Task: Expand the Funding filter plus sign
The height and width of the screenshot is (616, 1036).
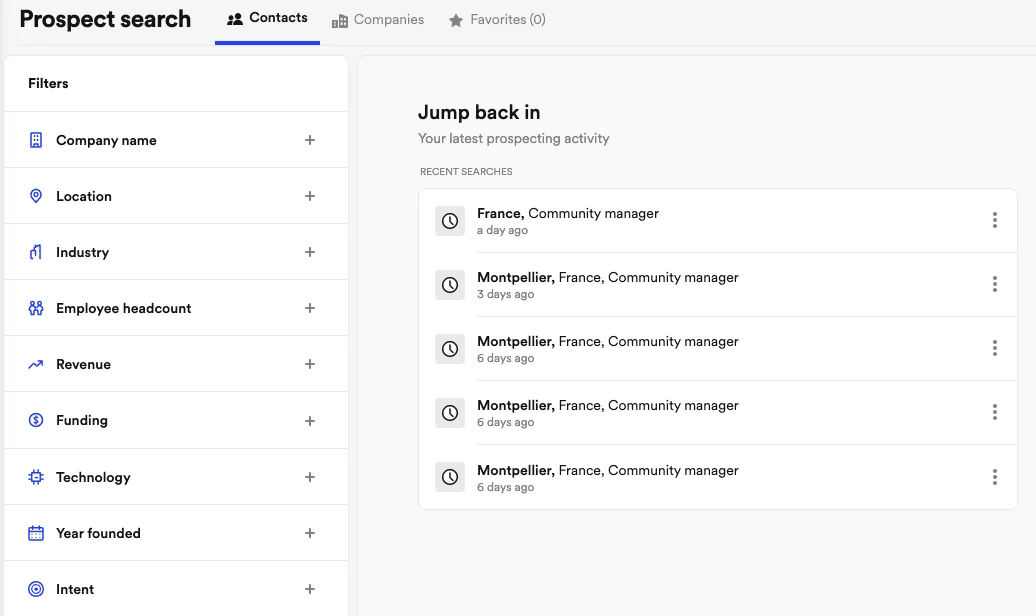Action: point(310,421)
